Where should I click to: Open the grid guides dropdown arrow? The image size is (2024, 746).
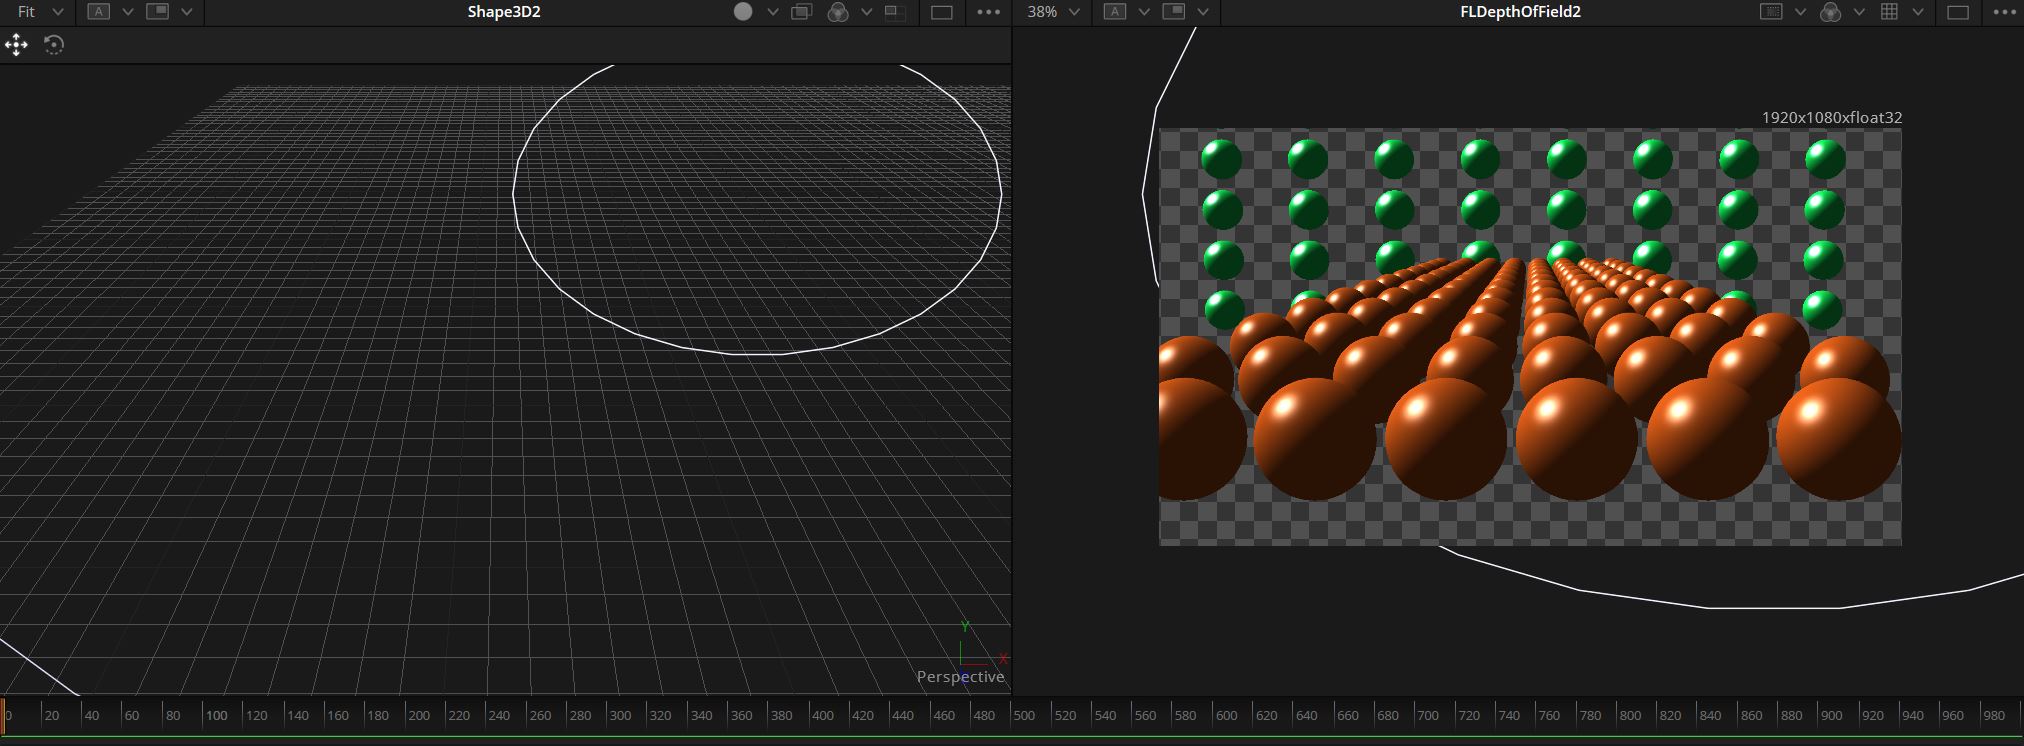(1918, 12)
